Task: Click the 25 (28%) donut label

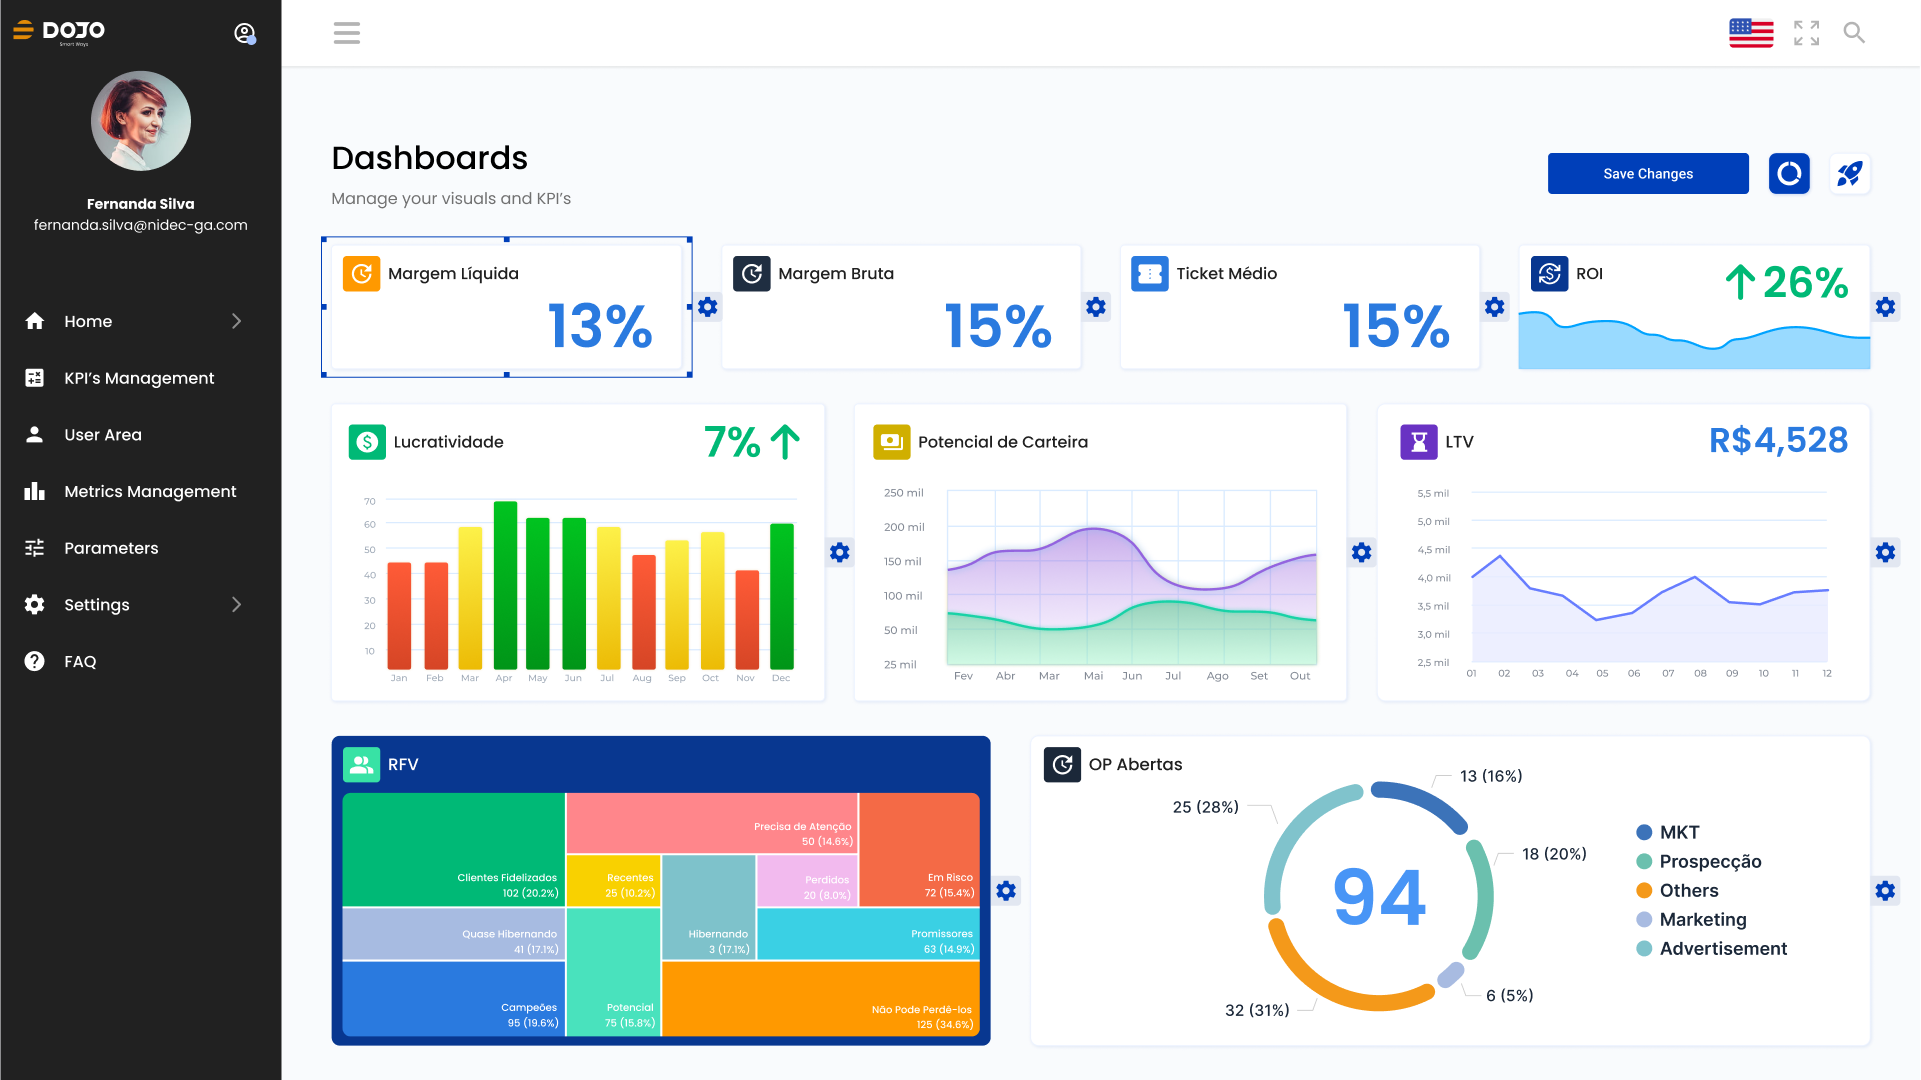Action: coord(1205,807)
